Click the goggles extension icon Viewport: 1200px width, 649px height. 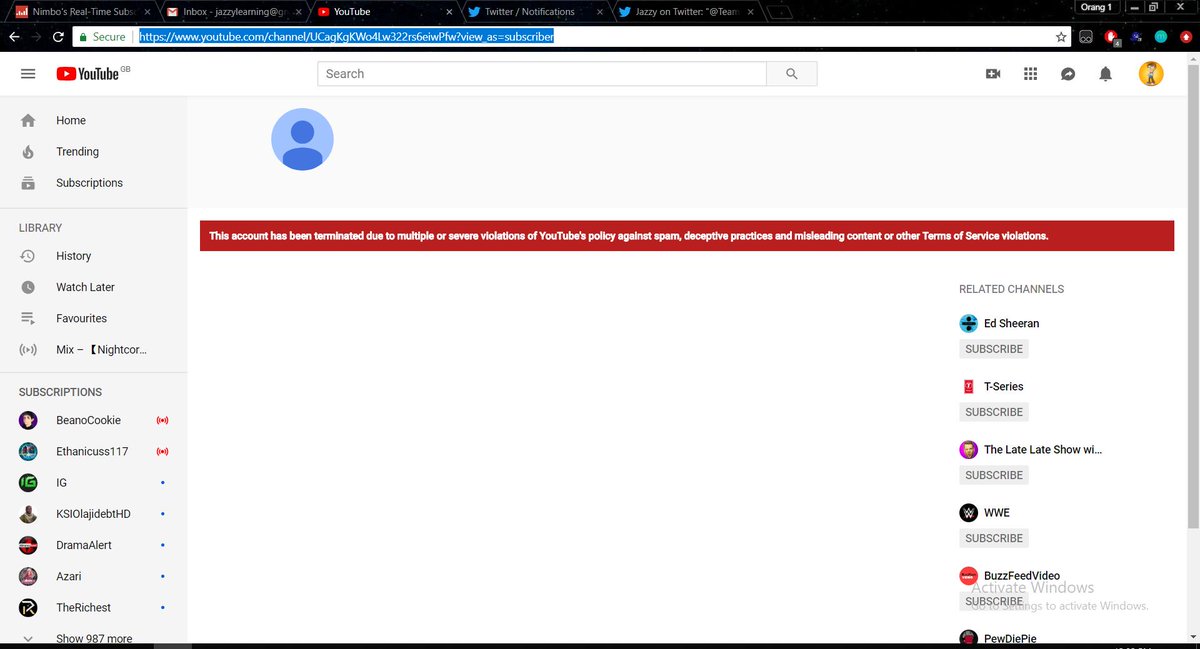[x=1086, y=37]
